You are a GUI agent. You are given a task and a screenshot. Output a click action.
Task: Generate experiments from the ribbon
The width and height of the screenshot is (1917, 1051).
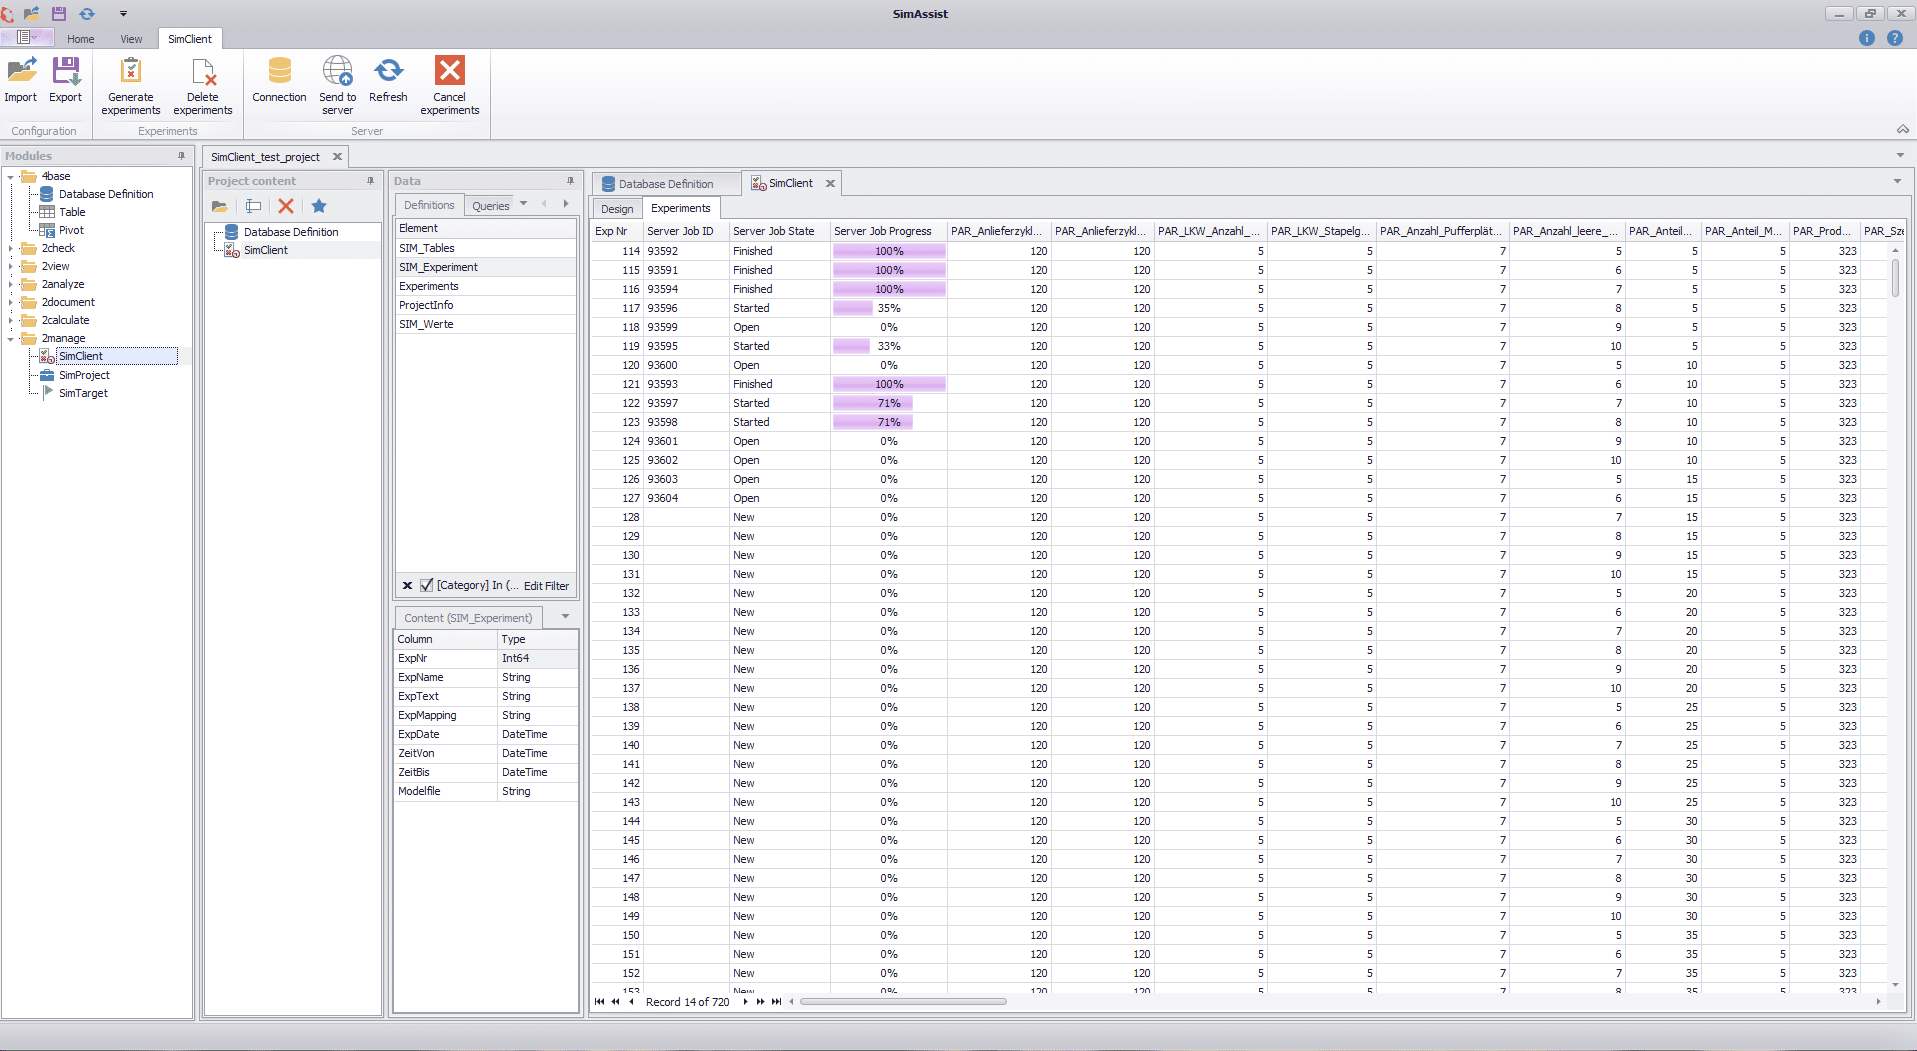pyautogui.click(x=131, y=86)
